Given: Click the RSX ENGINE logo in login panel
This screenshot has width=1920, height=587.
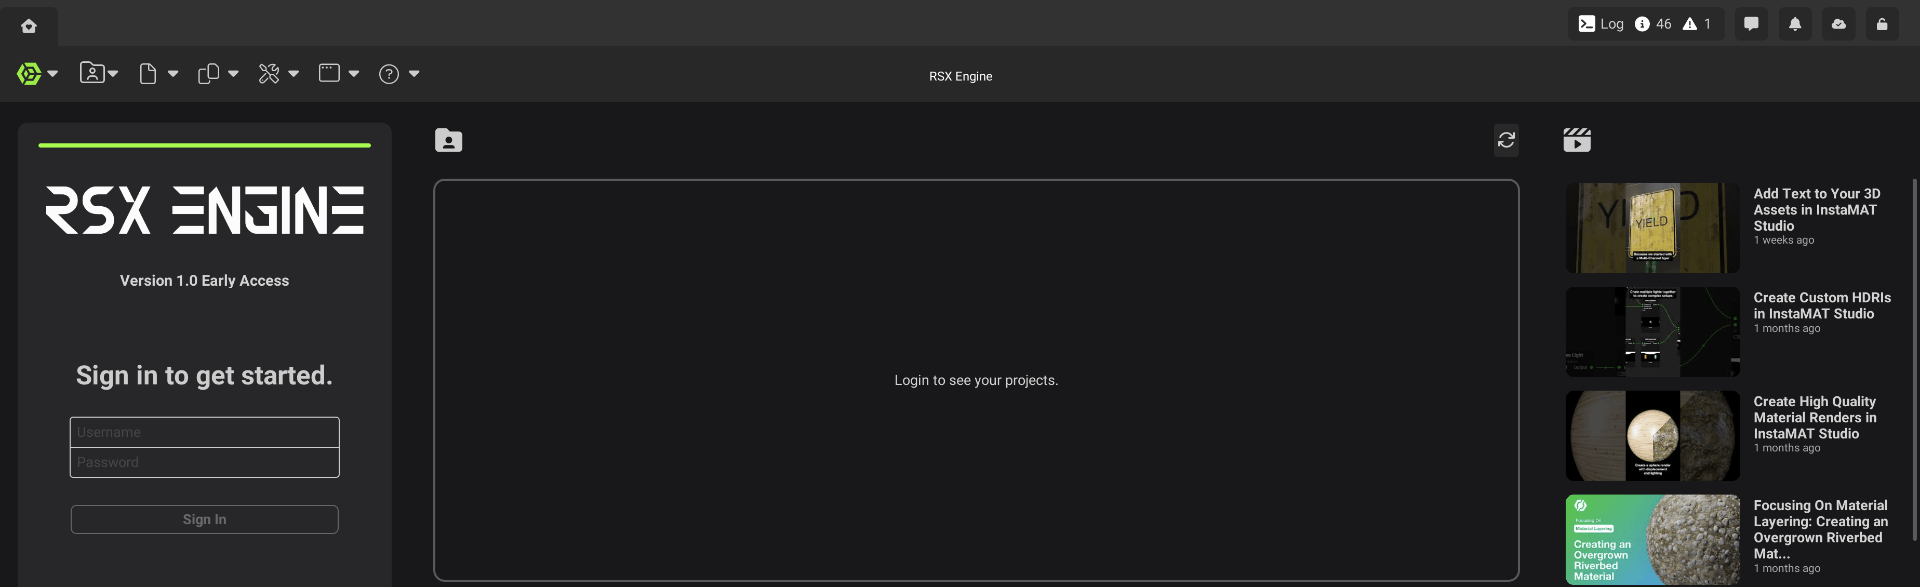Looking at the screenshot, I should point(205,210).
